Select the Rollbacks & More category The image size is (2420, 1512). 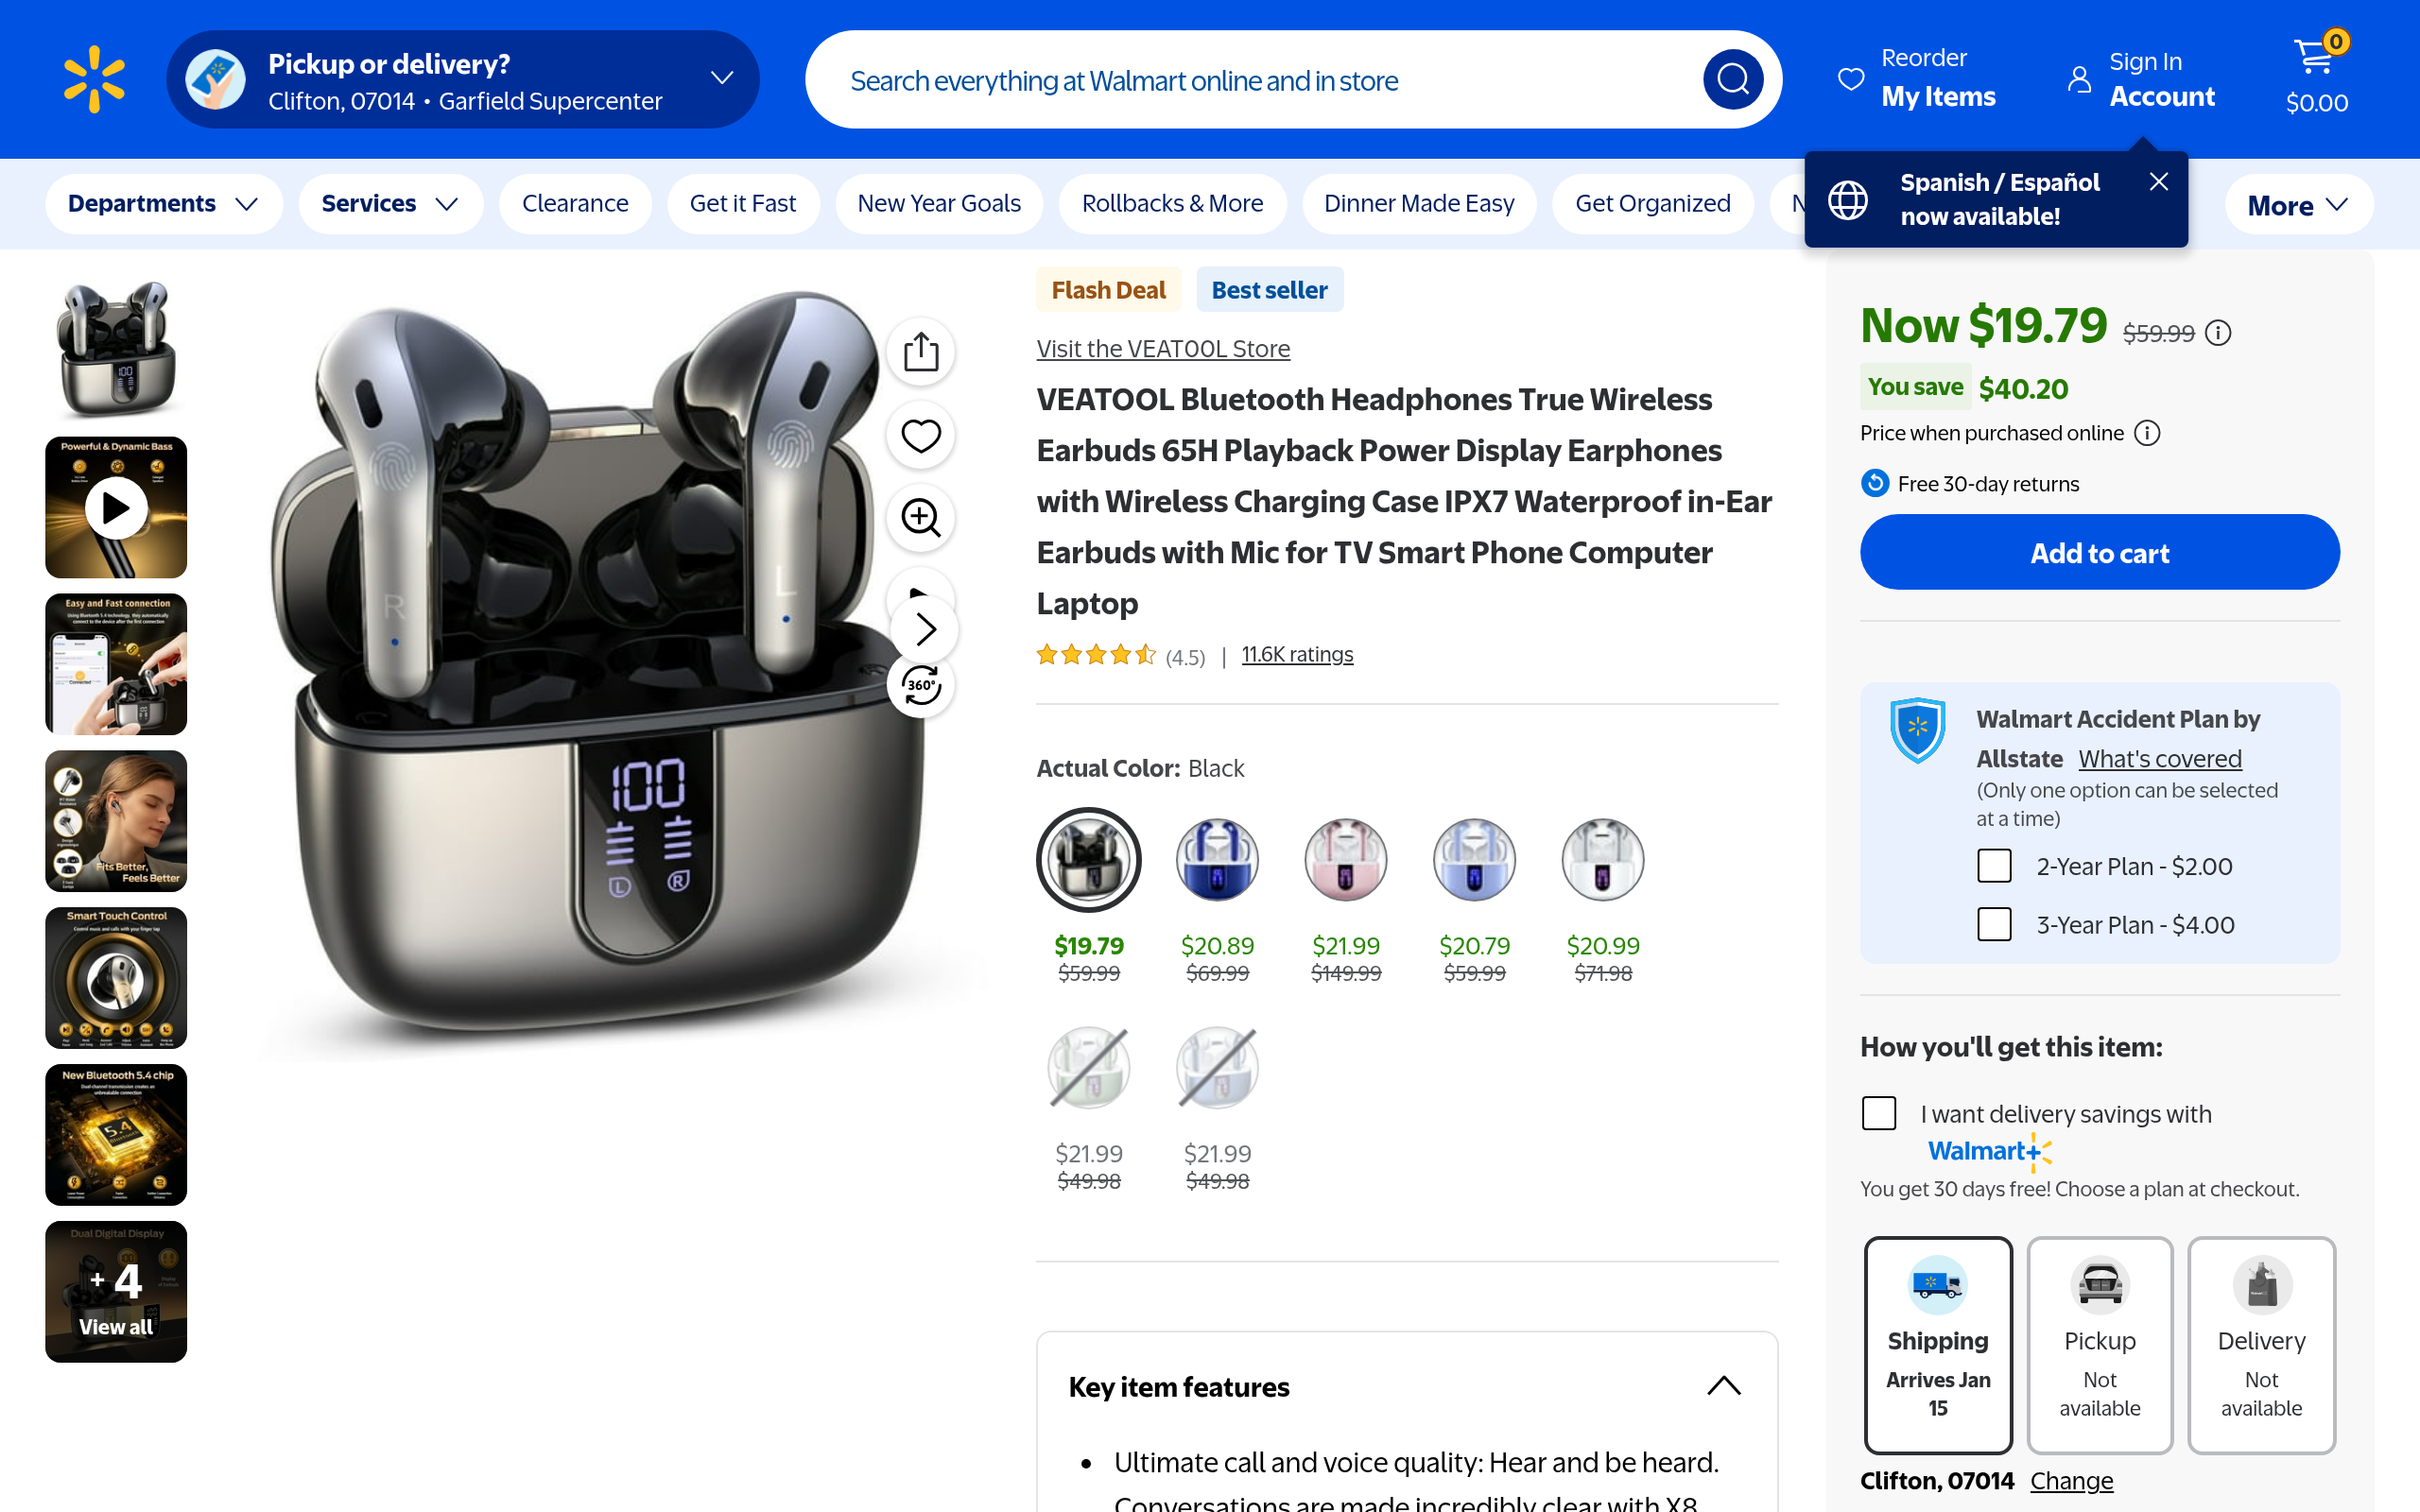[x=1172, y=204]
